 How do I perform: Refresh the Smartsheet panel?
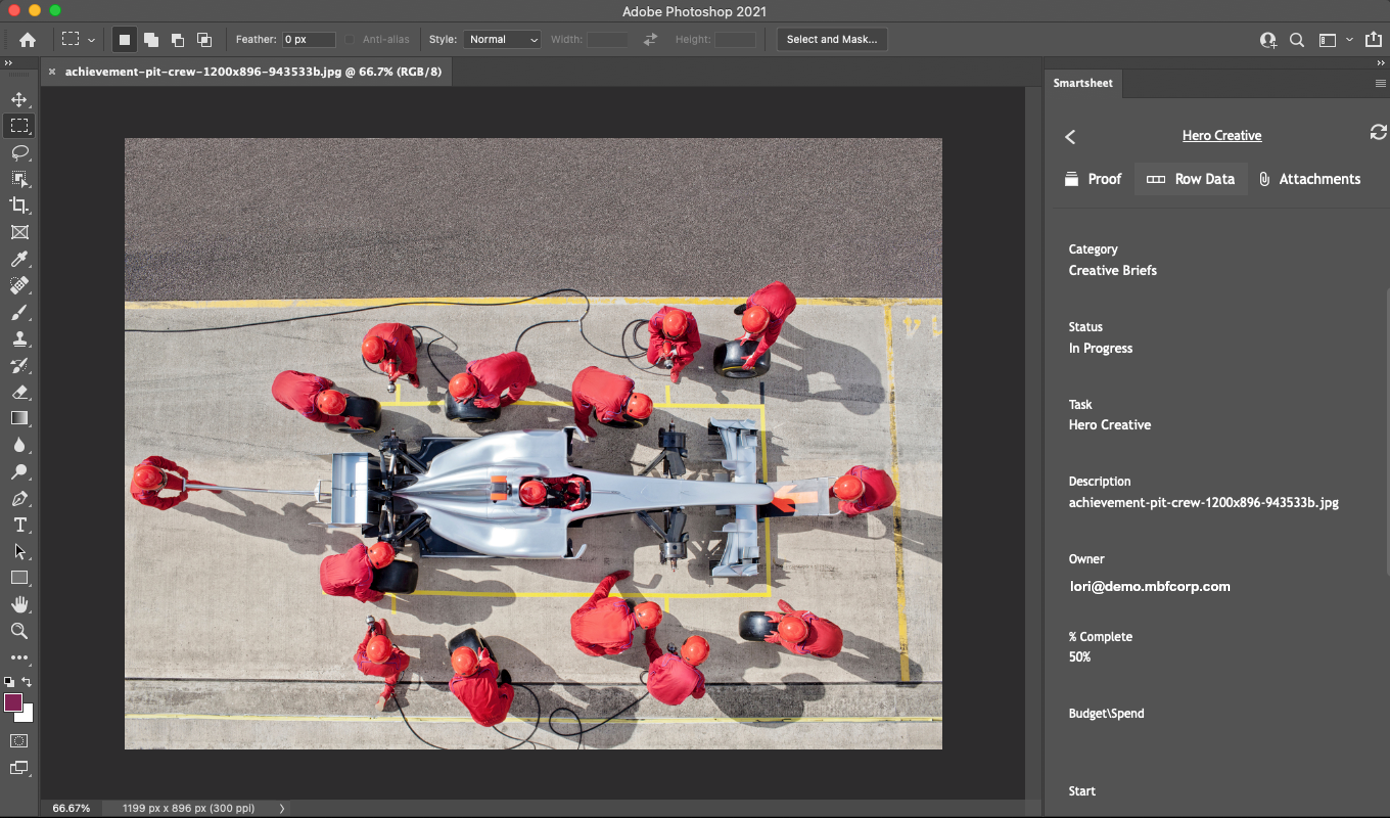coord(1378,132)
